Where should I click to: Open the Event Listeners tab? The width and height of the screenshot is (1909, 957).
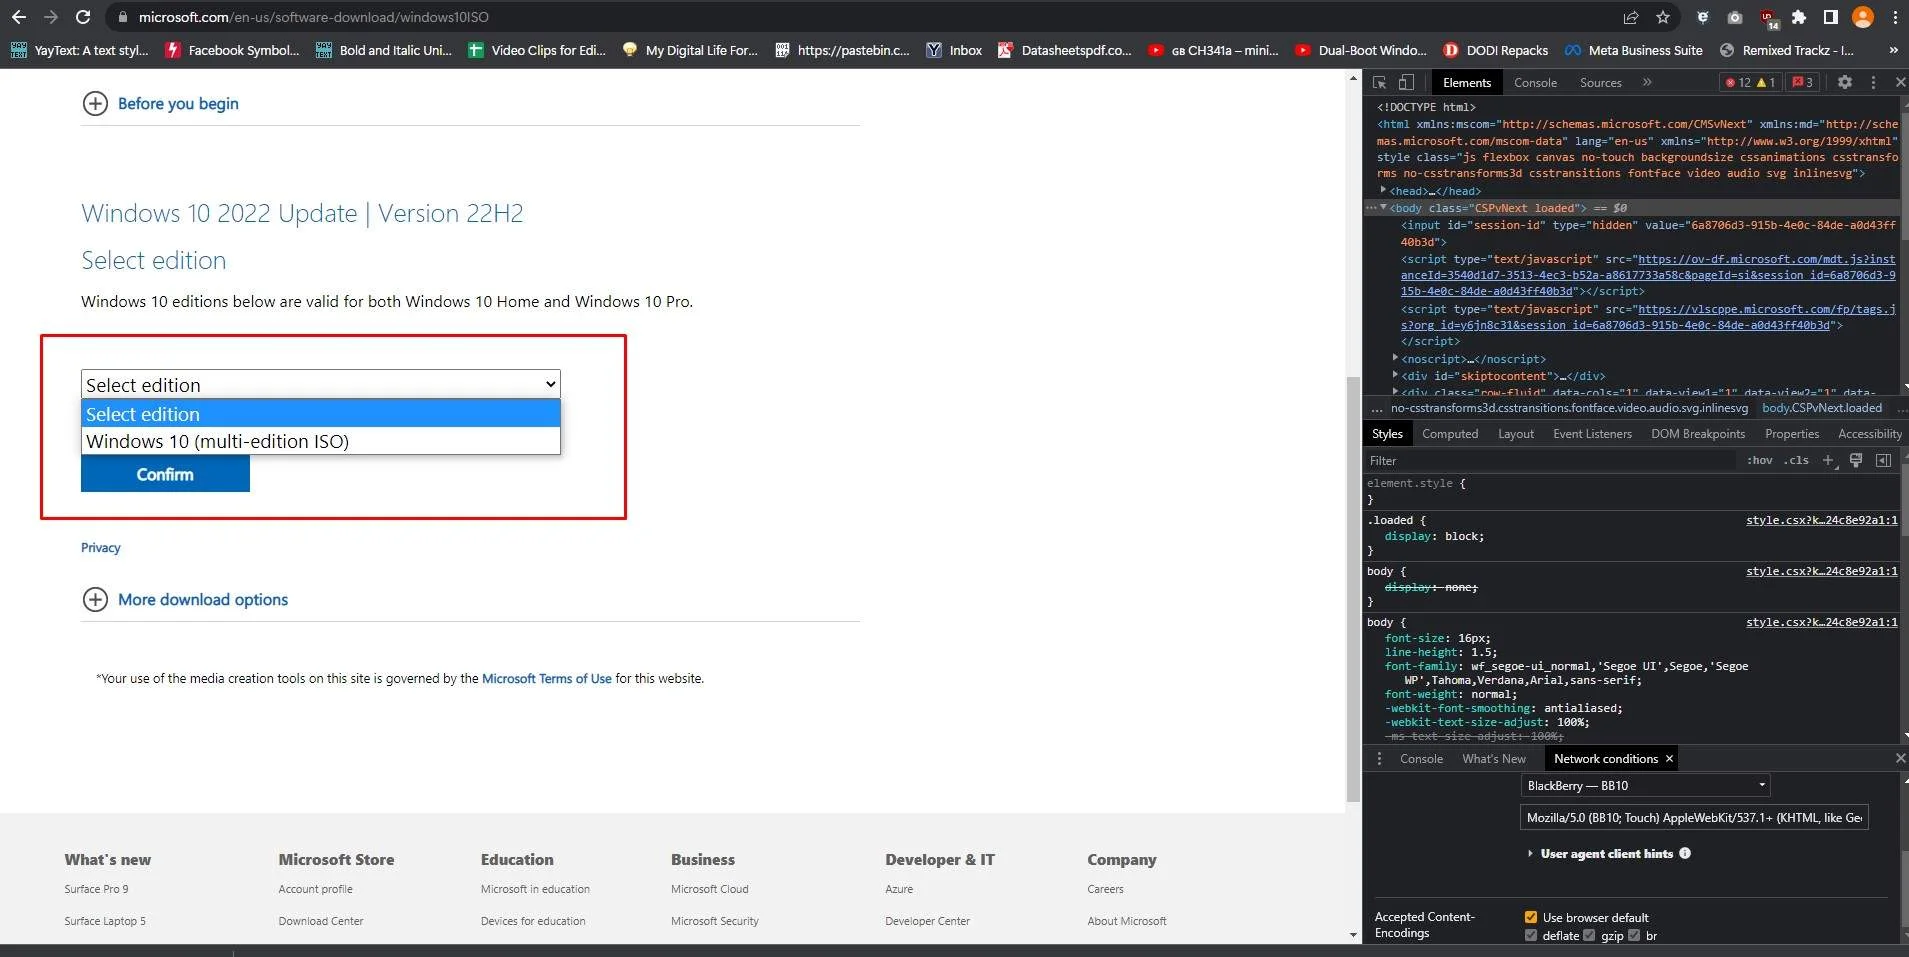[1592, 434]
